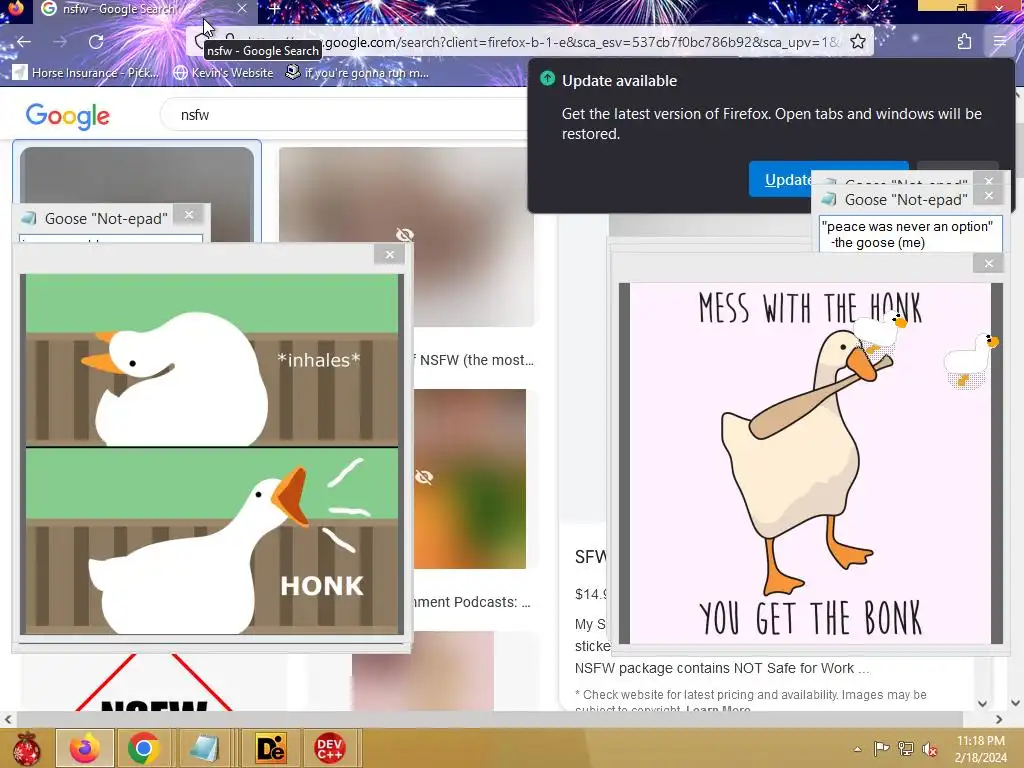The width and height of the screenshot is (1024, 768).
Task: Focus the Google search box containing nsfw
Action: [346, 115]
